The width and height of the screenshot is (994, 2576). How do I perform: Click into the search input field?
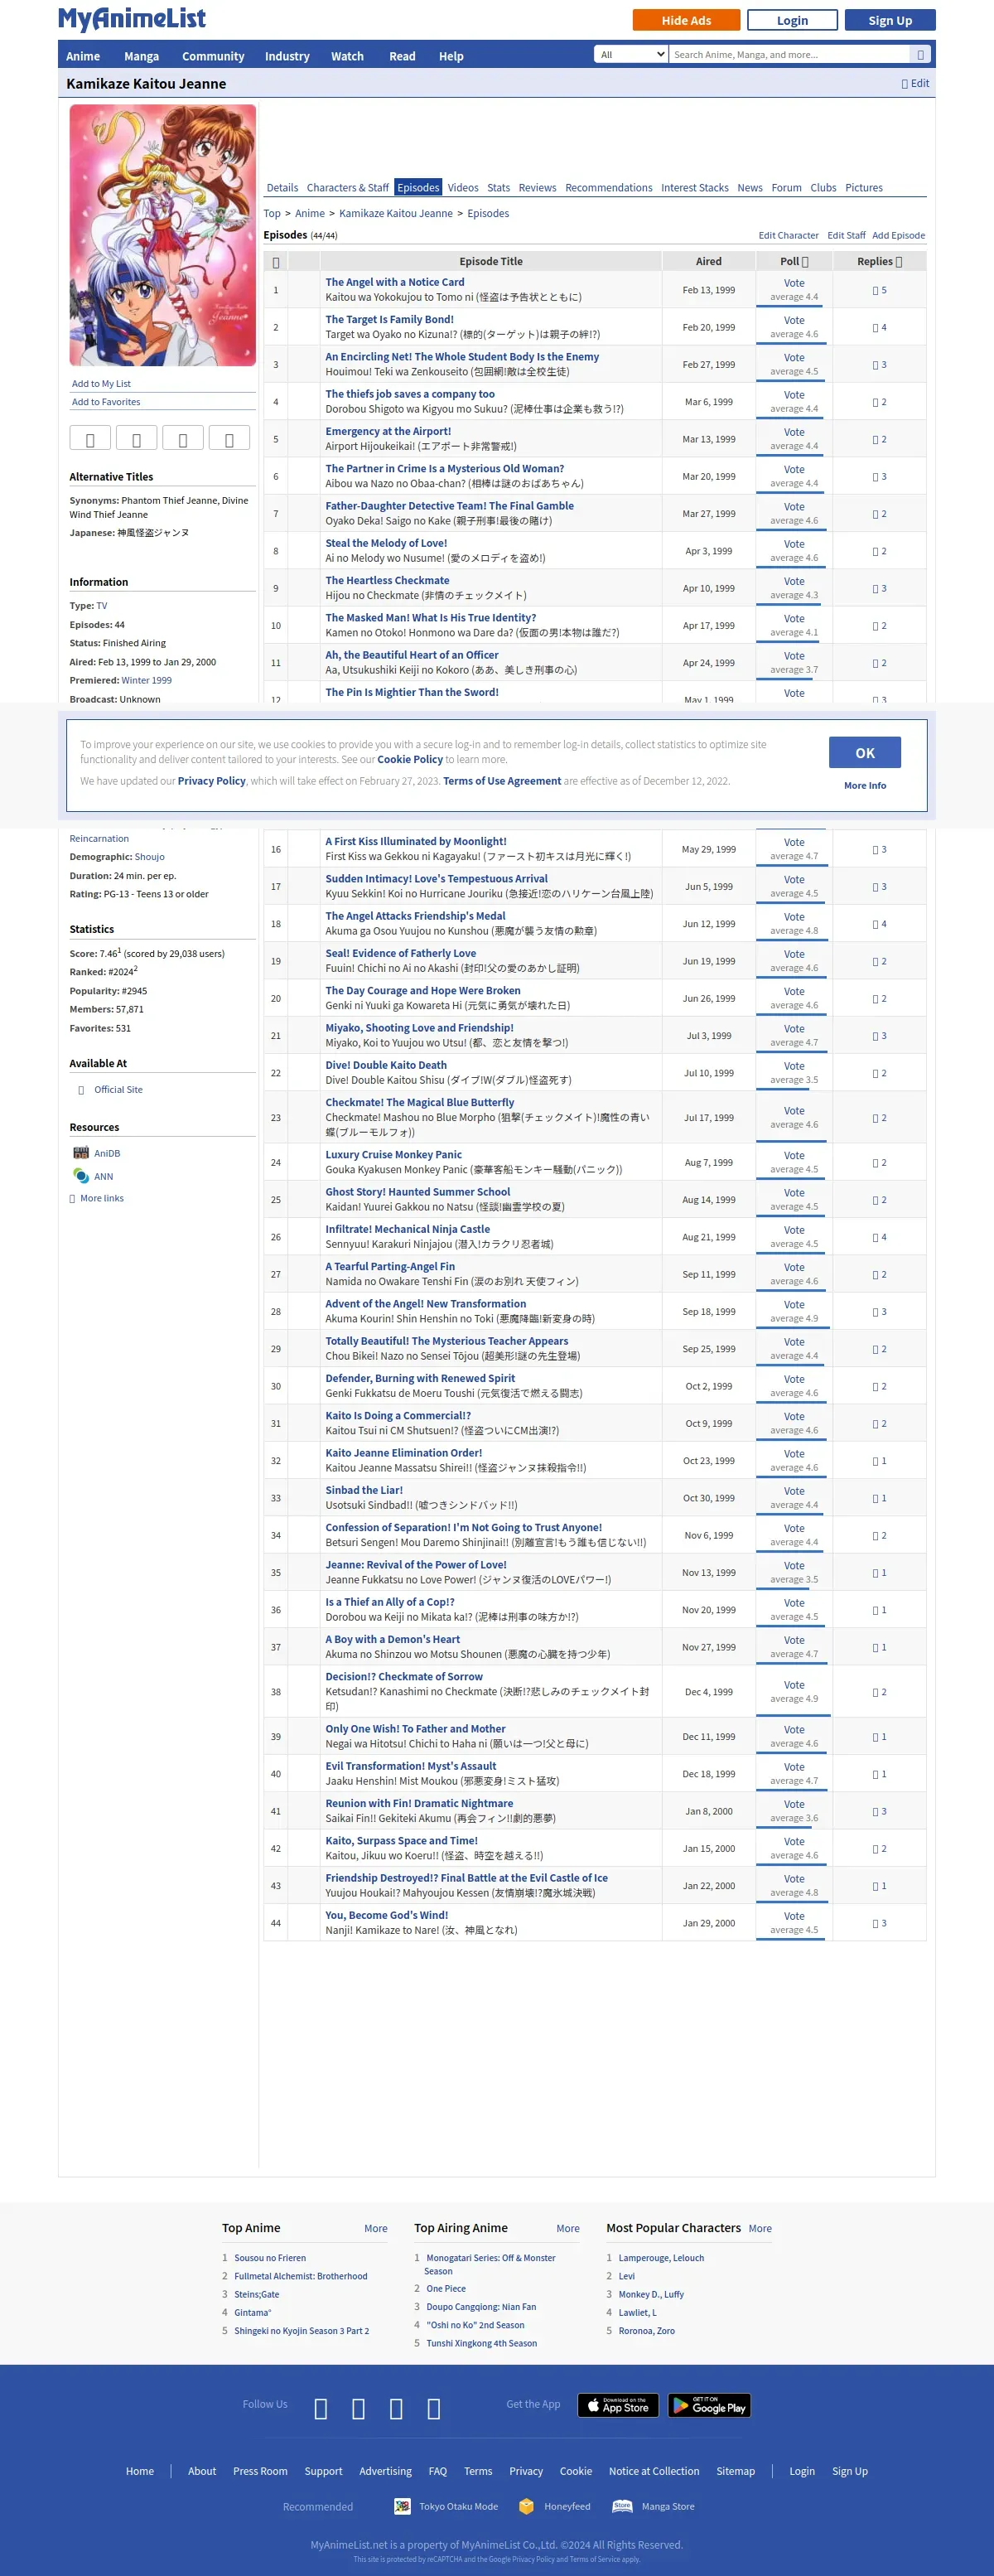pos(789,55)
